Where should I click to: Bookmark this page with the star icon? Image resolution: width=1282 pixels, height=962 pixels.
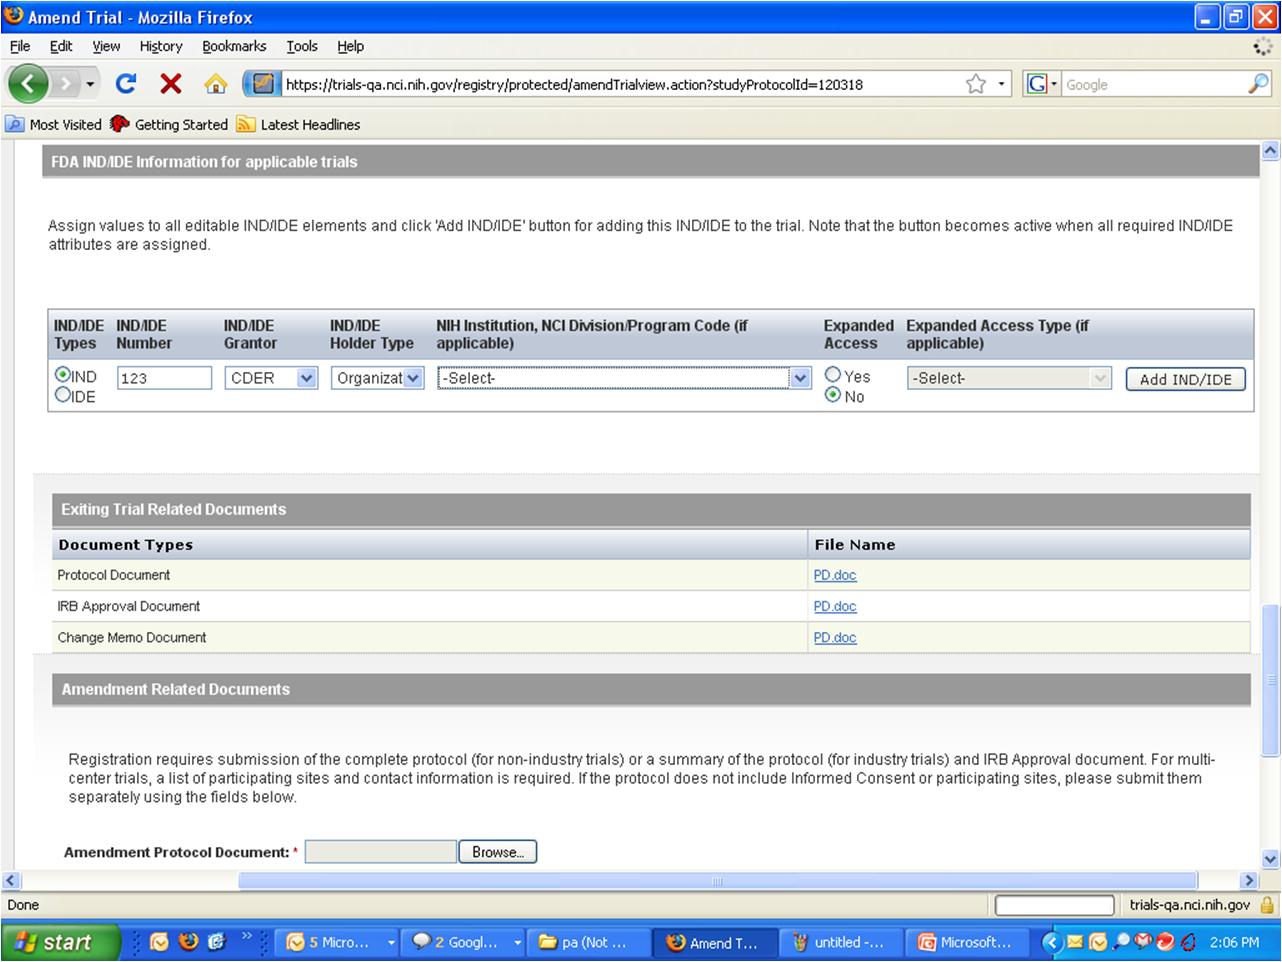point(976,85)
